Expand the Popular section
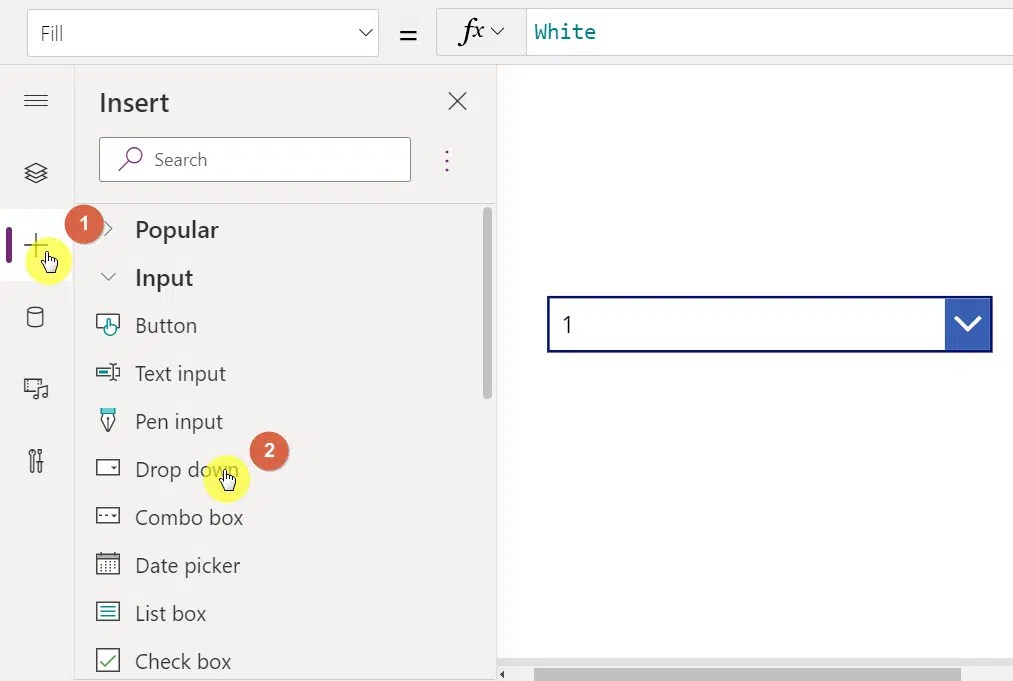This screenshot has width=1013, height=681. tap(110, 229)
